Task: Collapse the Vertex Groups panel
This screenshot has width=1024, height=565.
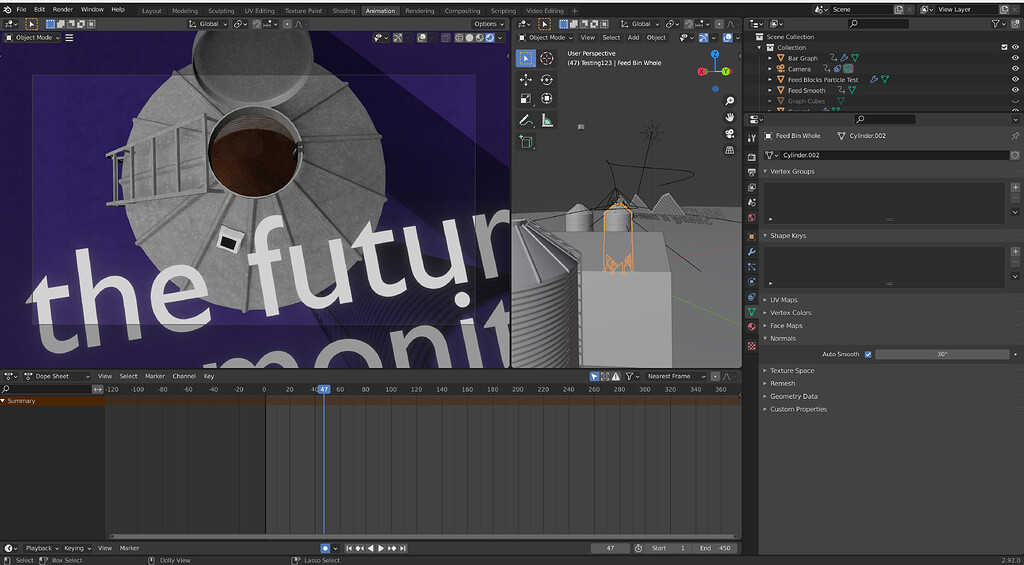Action: click(x=792, y=171)
